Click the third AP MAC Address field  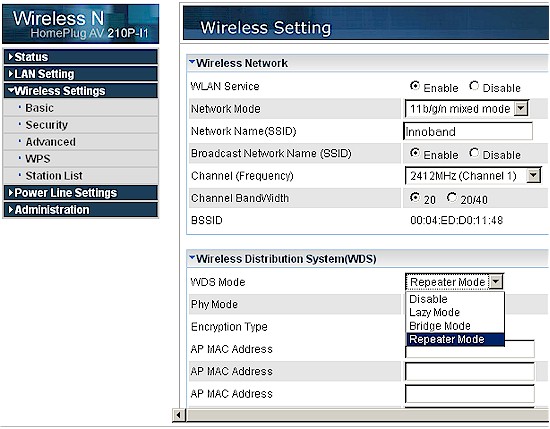(x=470, y=394)
